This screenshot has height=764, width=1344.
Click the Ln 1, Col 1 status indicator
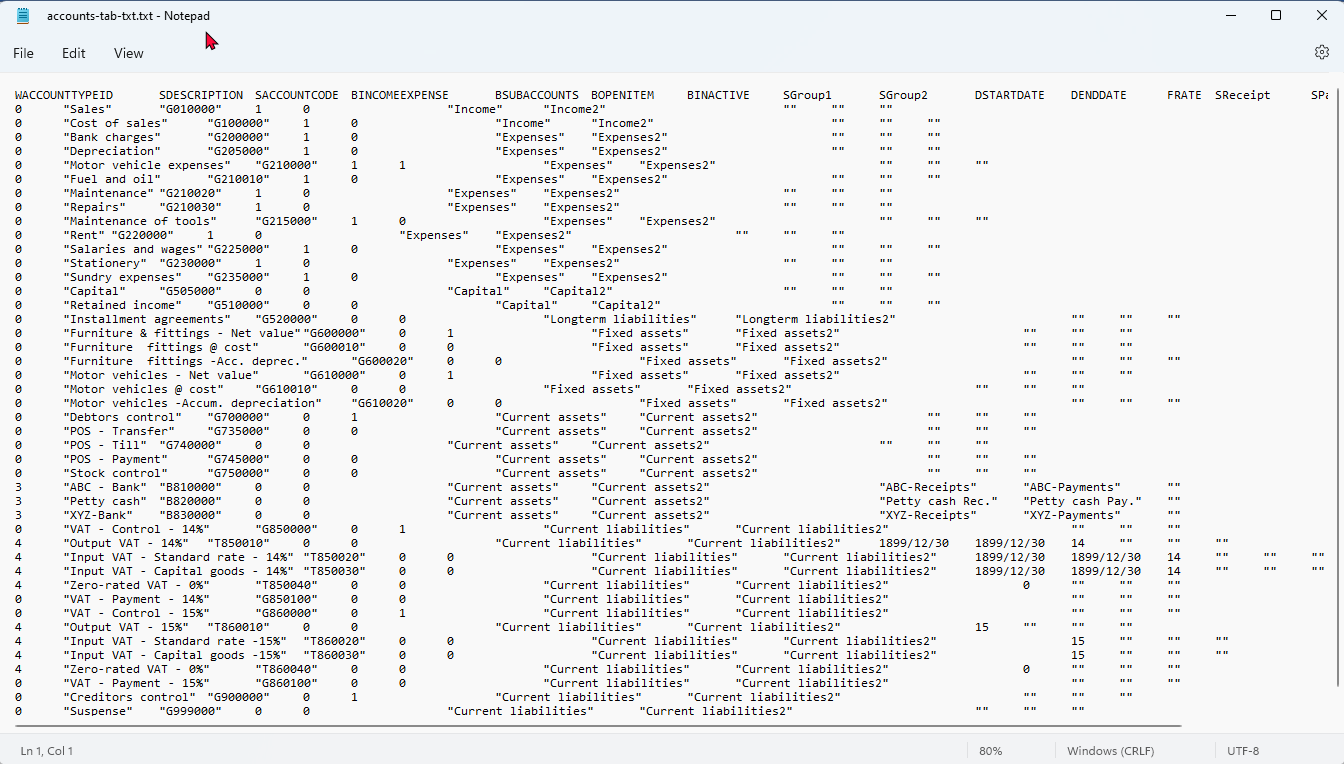click(x=47, y=751)
